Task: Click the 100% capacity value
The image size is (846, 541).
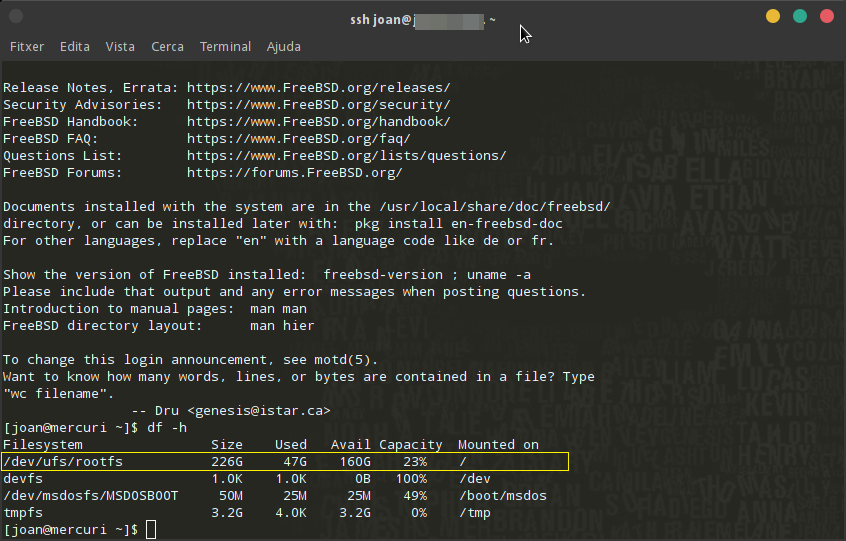Action: pos(411,479)
